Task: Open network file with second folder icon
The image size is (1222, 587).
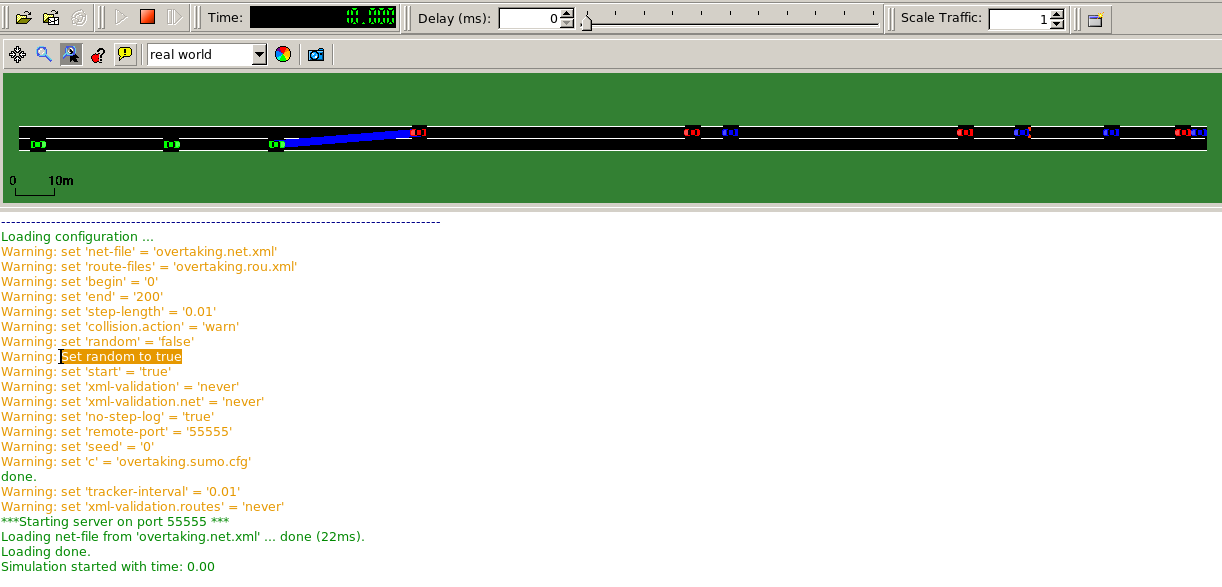Action: pyautogui.click(x=51, y=18)
